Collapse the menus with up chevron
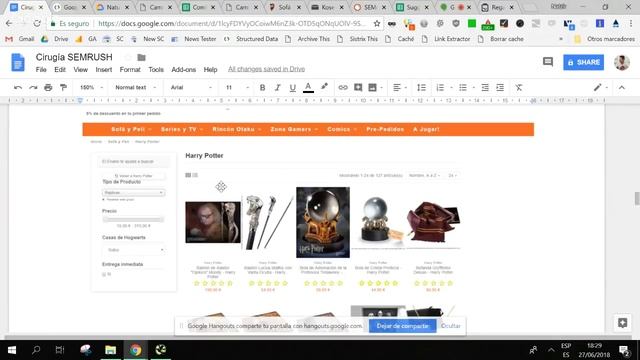640x360 pixels. (x=622, y=87)
